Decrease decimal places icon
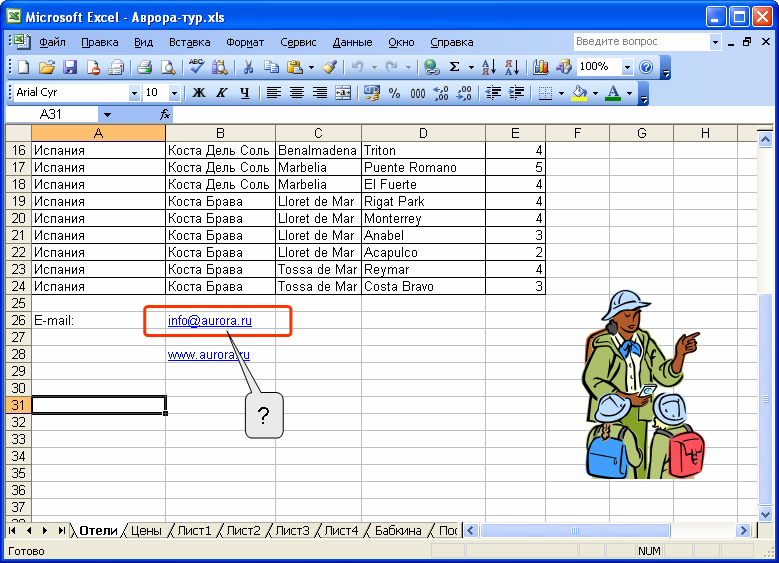Screen dimensions: 779x563 click(x=464, y=93)
